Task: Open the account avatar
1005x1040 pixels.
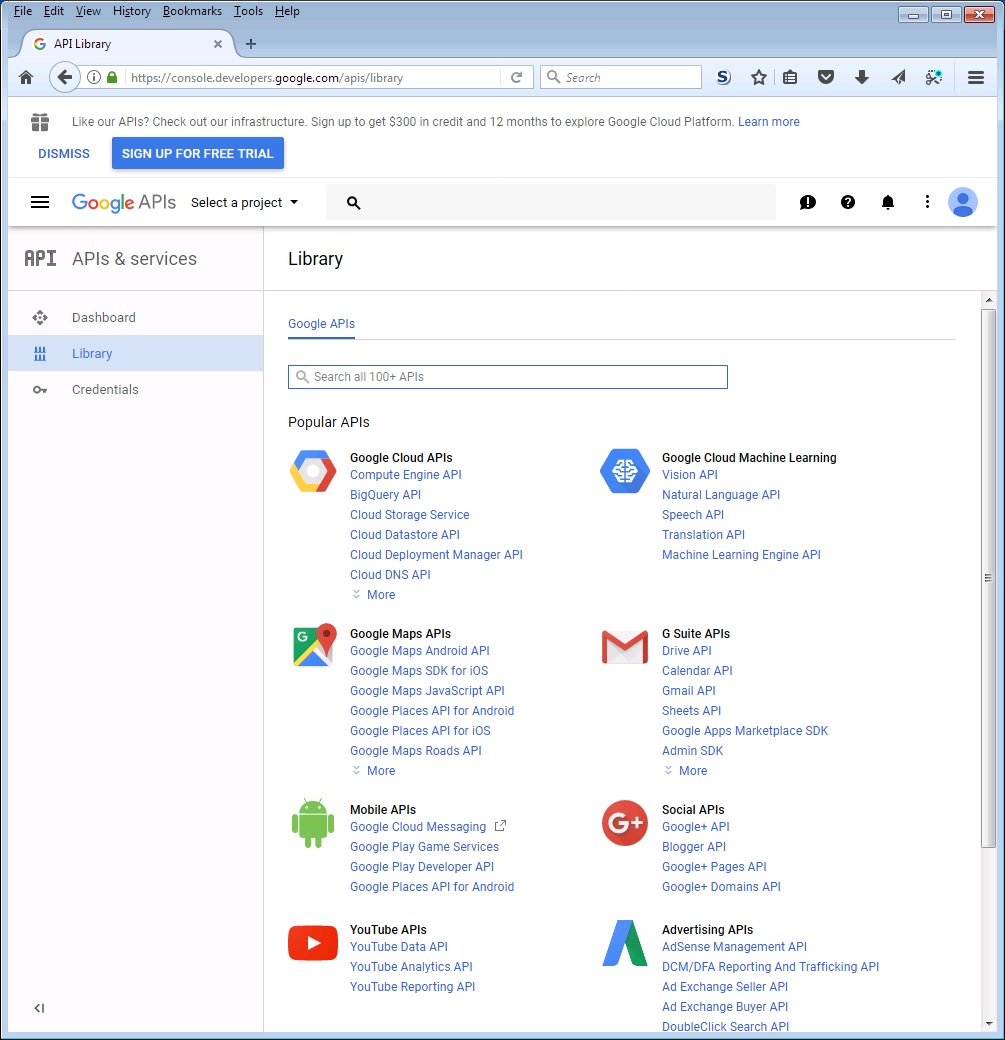Action: pos(963,202)
